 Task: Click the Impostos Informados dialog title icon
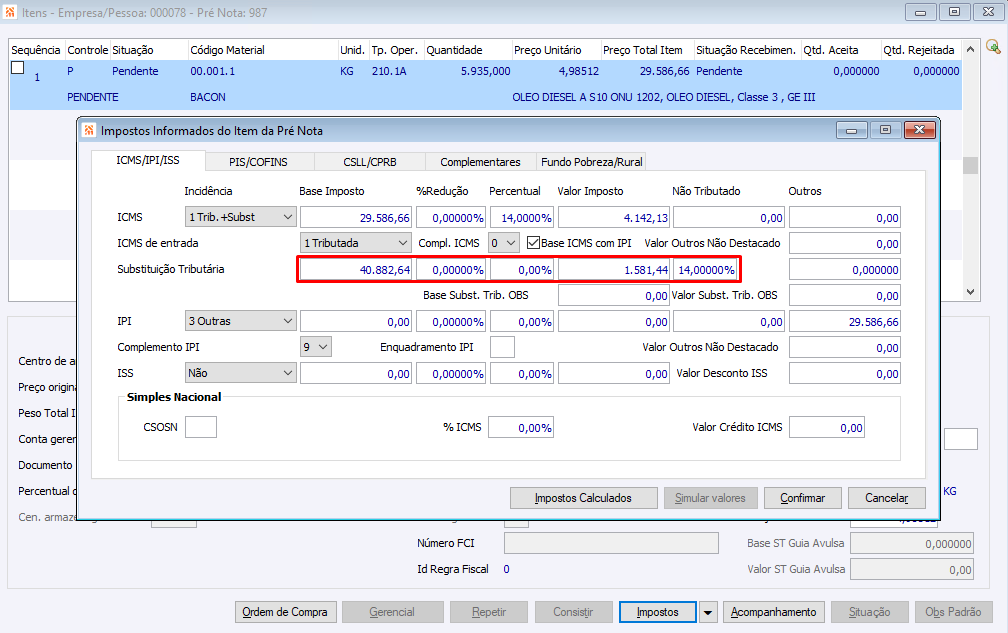[x=89, y=130]
